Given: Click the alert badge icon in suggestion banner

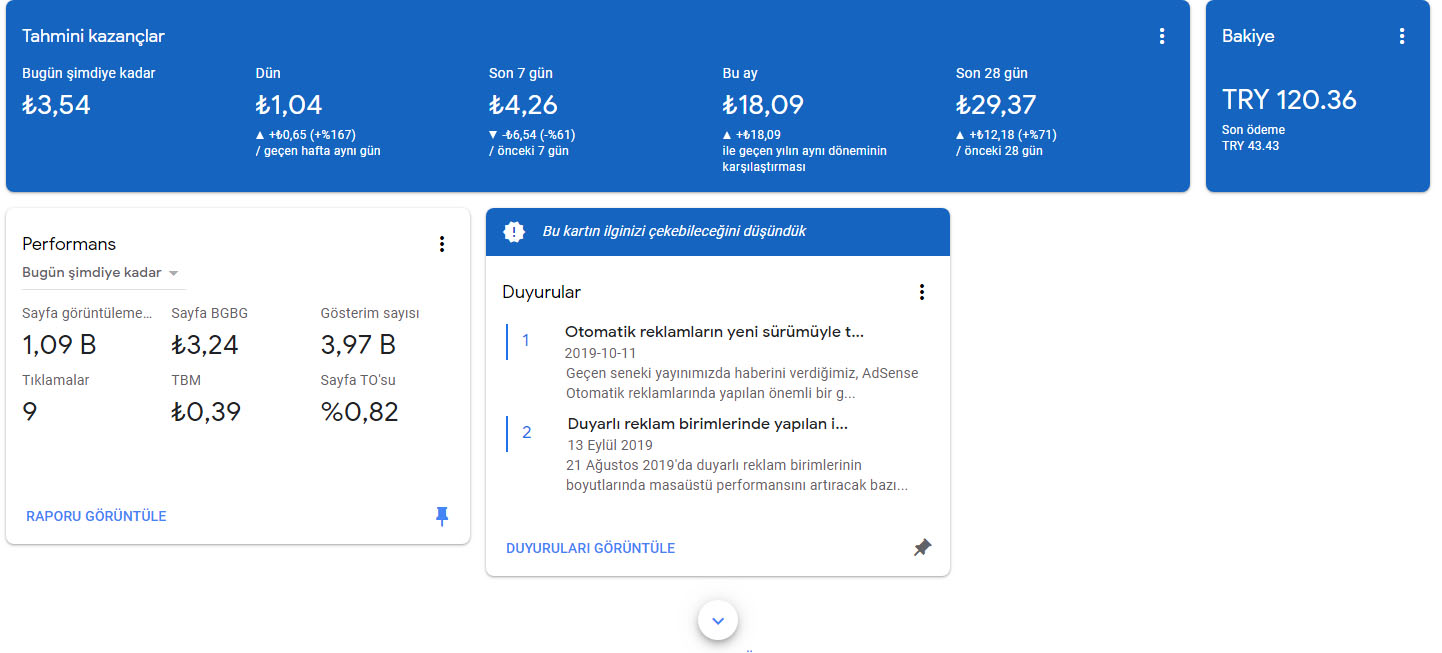Looking at the screenshot, I should pos(514,232).
